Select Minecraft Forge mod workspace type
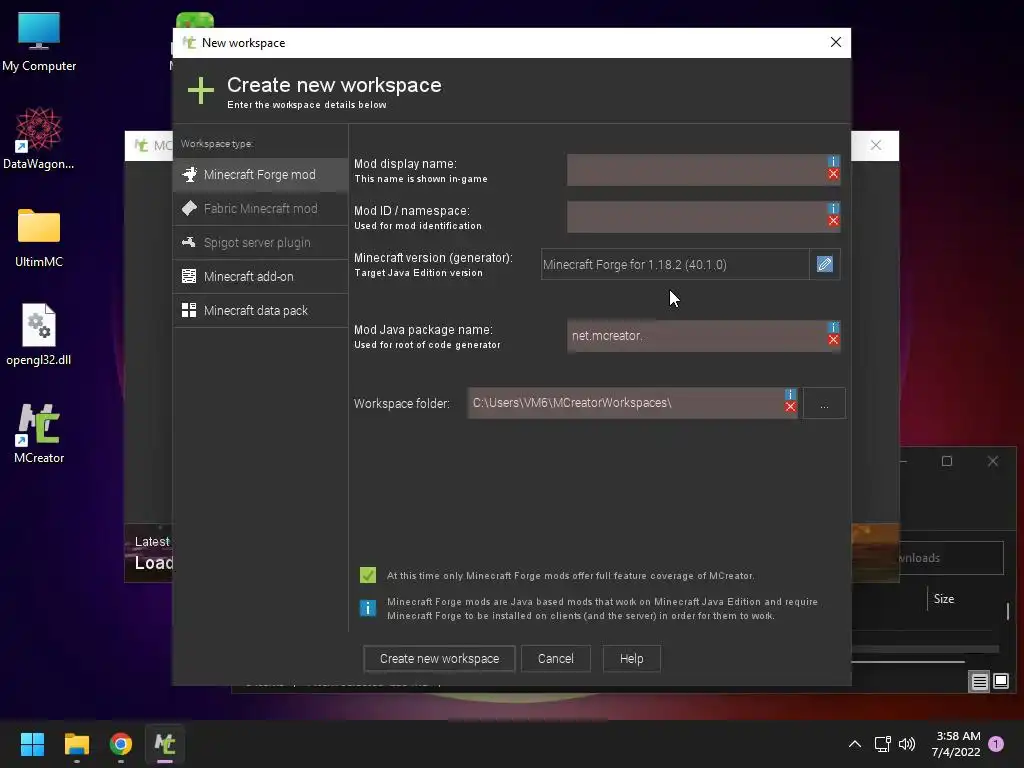 tap(260, 174)
